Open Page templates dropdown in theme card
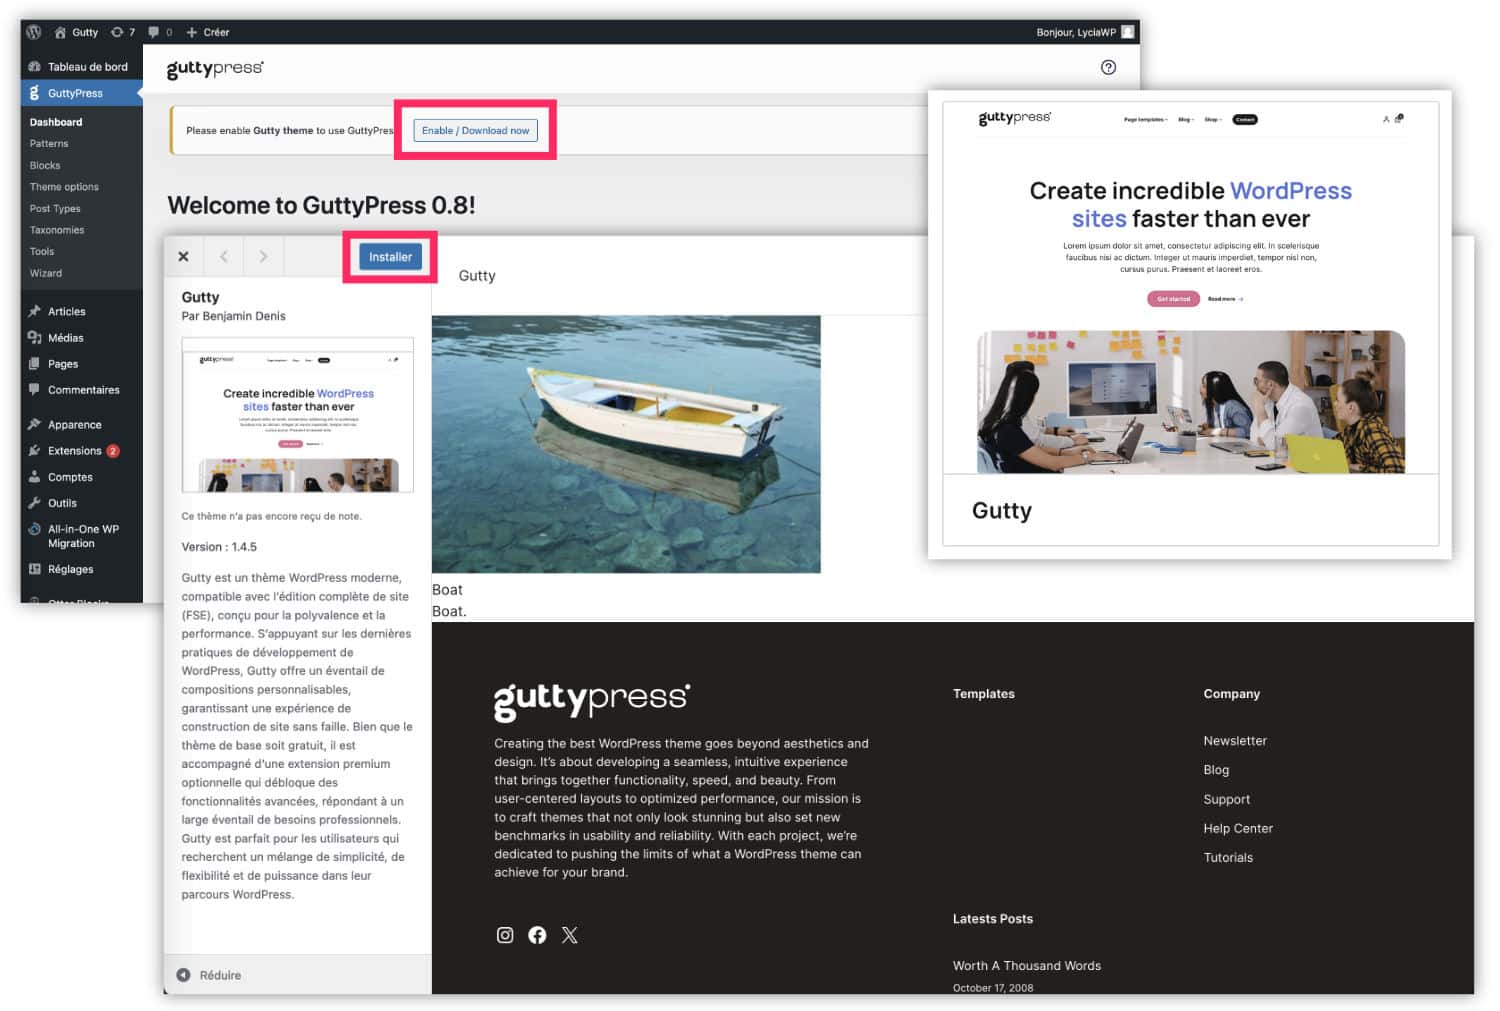 (1146, 119)
